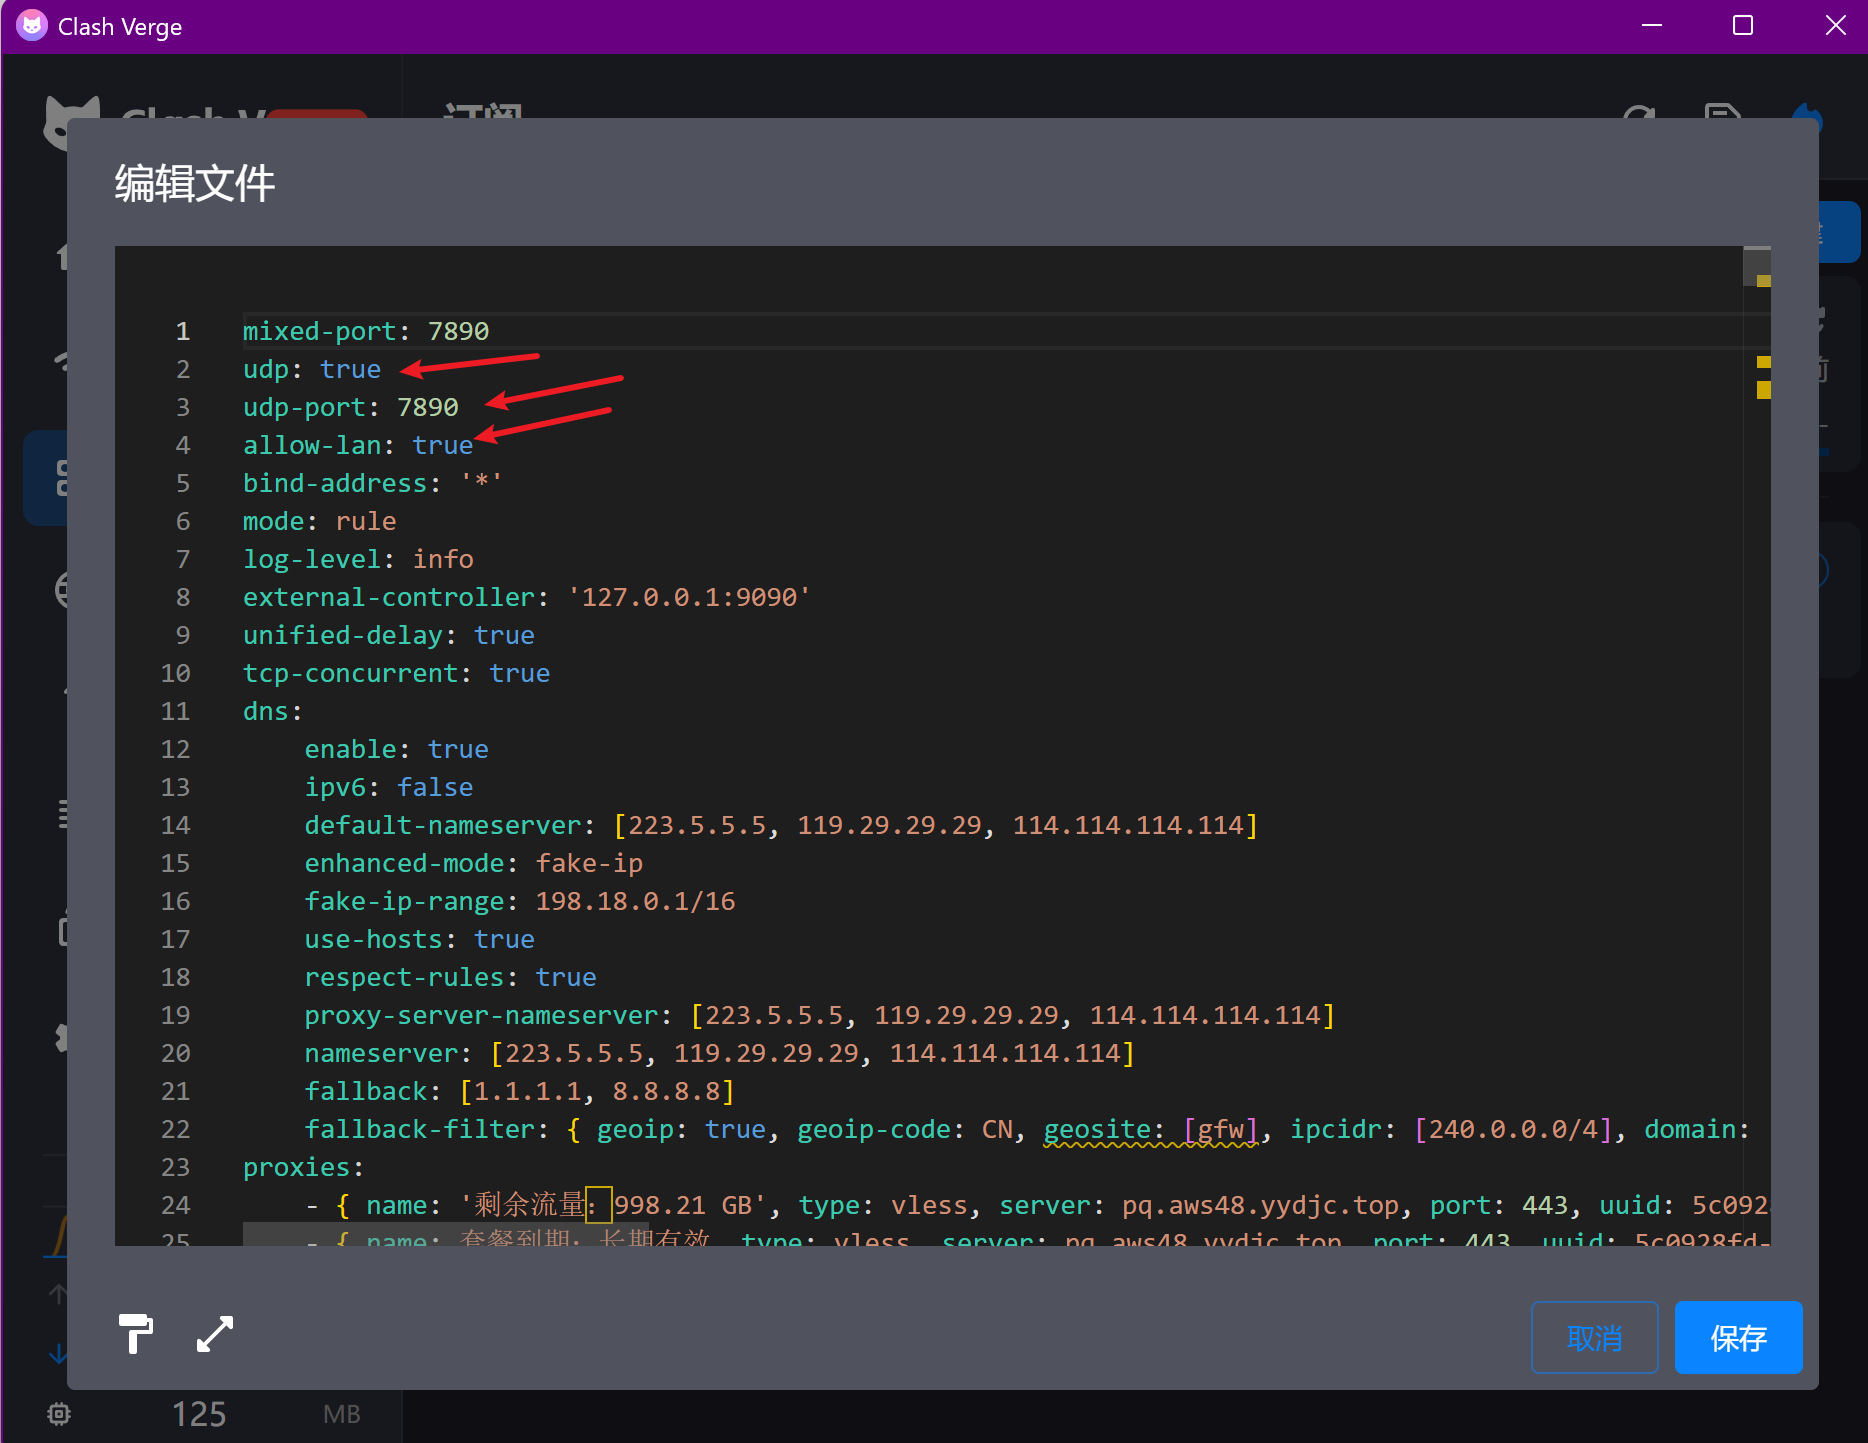Viewport: 1868px width, 1443px height.
Task: Save the file with the 保存 button
Action: coord(1738,1338)
